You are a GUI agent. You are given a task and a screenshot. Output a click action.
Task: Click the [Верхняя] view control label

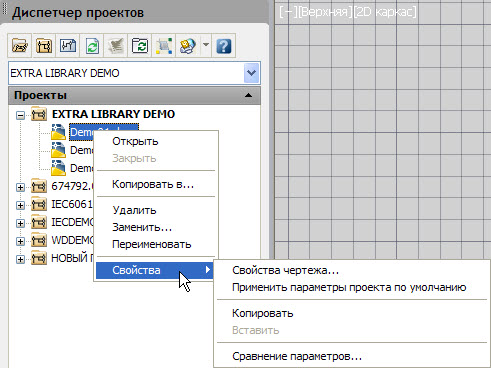click(x=325, y=12)
